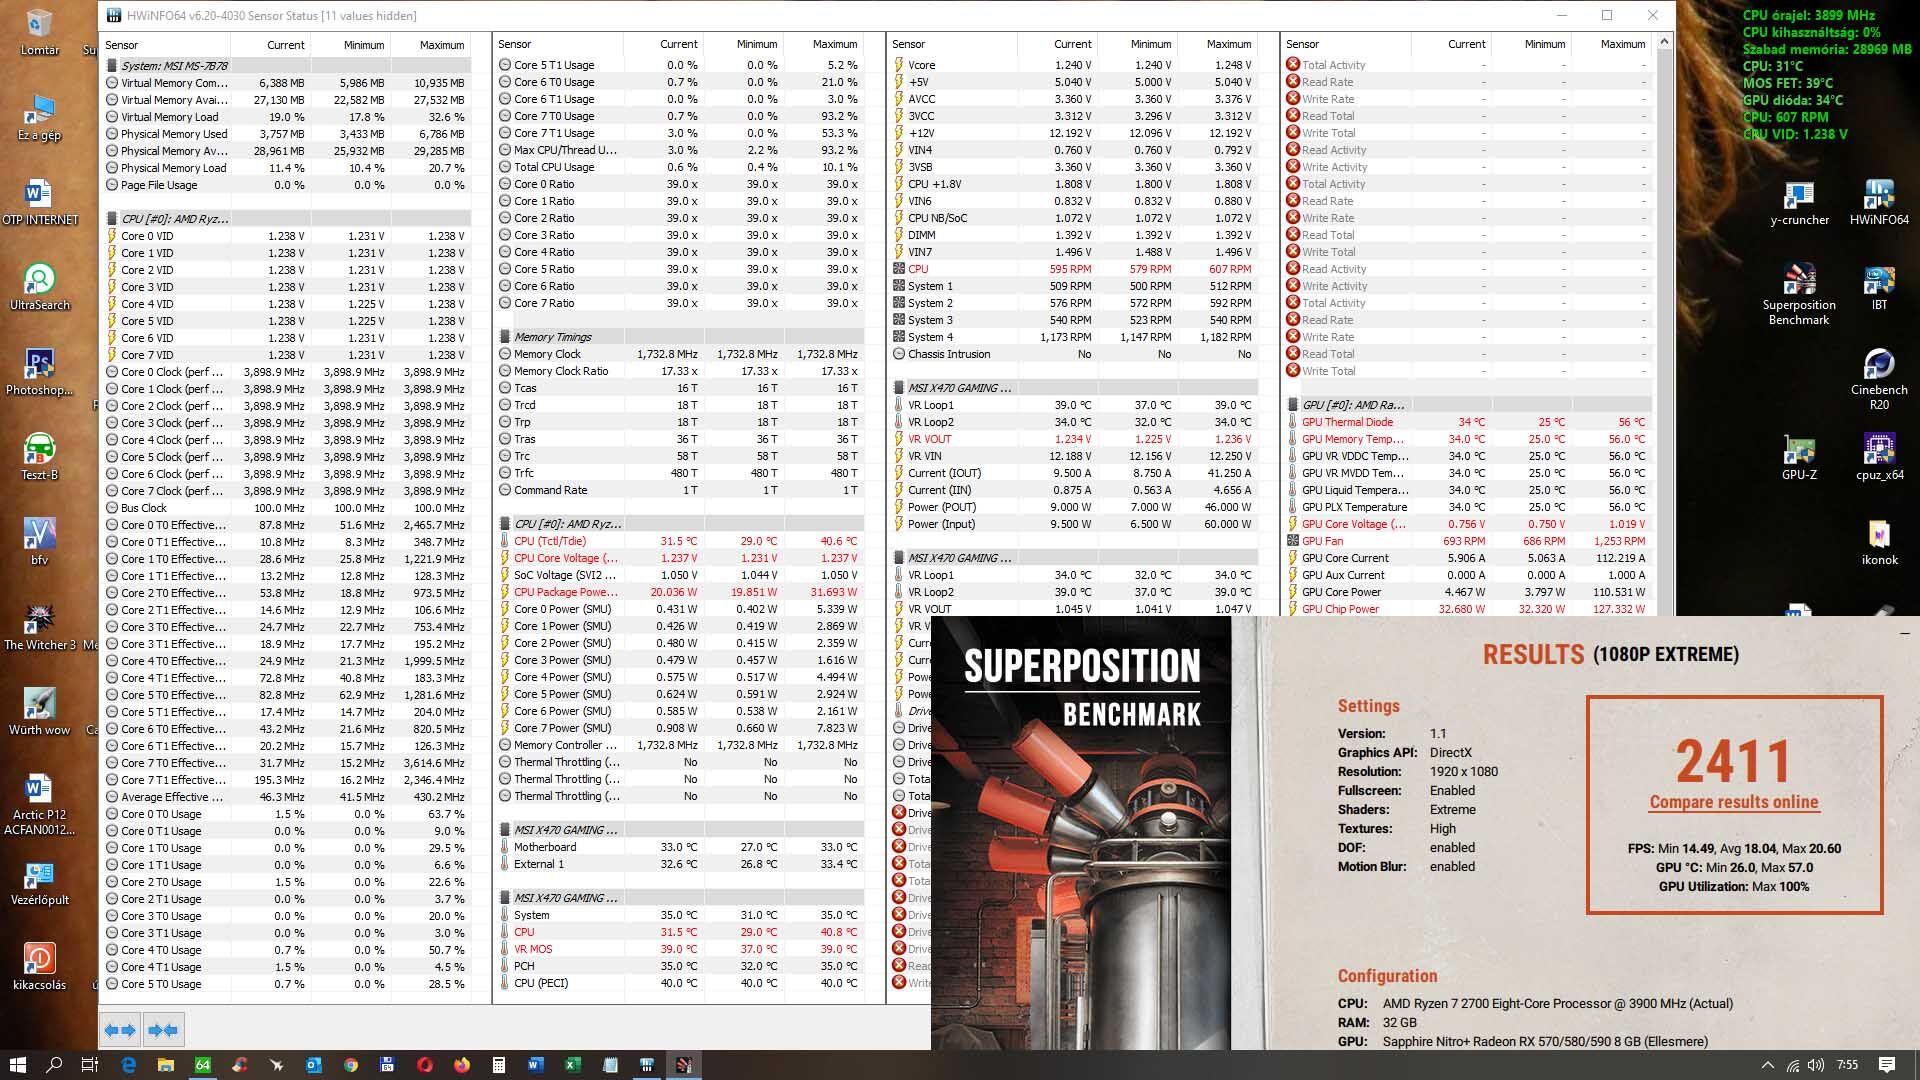Open Task View from taskbar
Screen dimensions: 1920x1080
point(90,1065)
